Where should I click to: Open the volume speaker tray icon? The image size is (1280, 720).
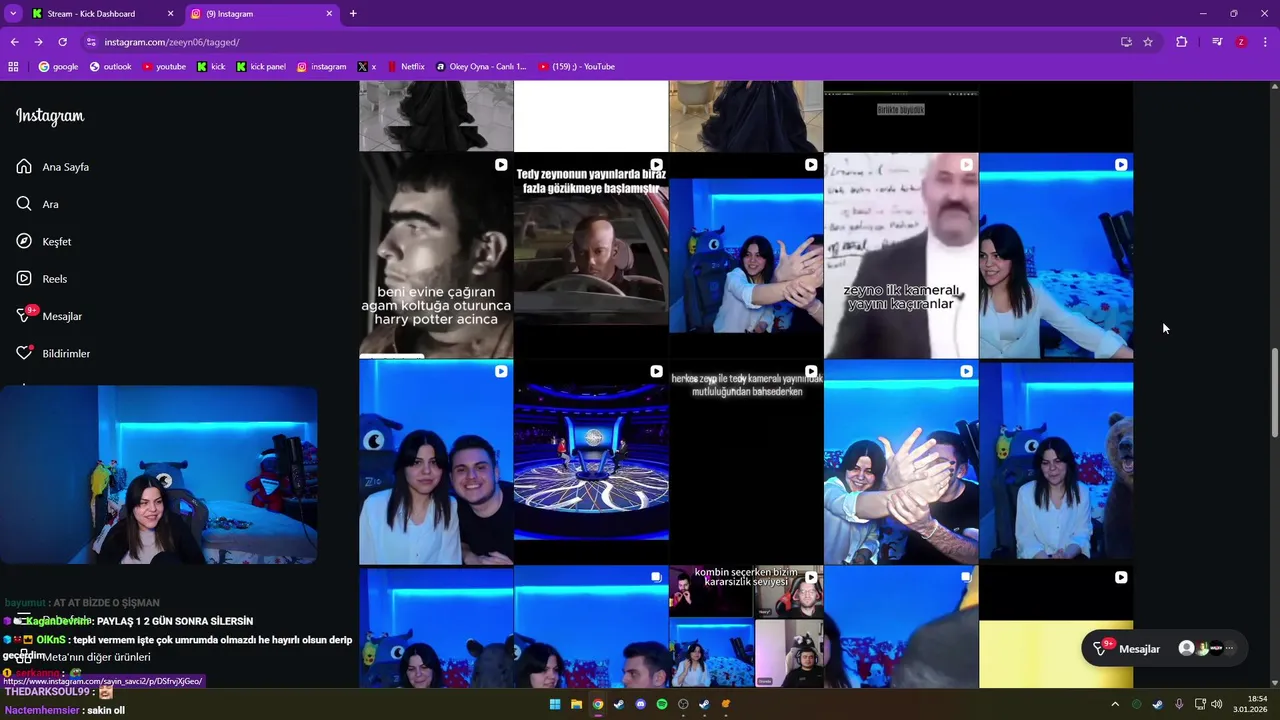(x=1217, y=704)
